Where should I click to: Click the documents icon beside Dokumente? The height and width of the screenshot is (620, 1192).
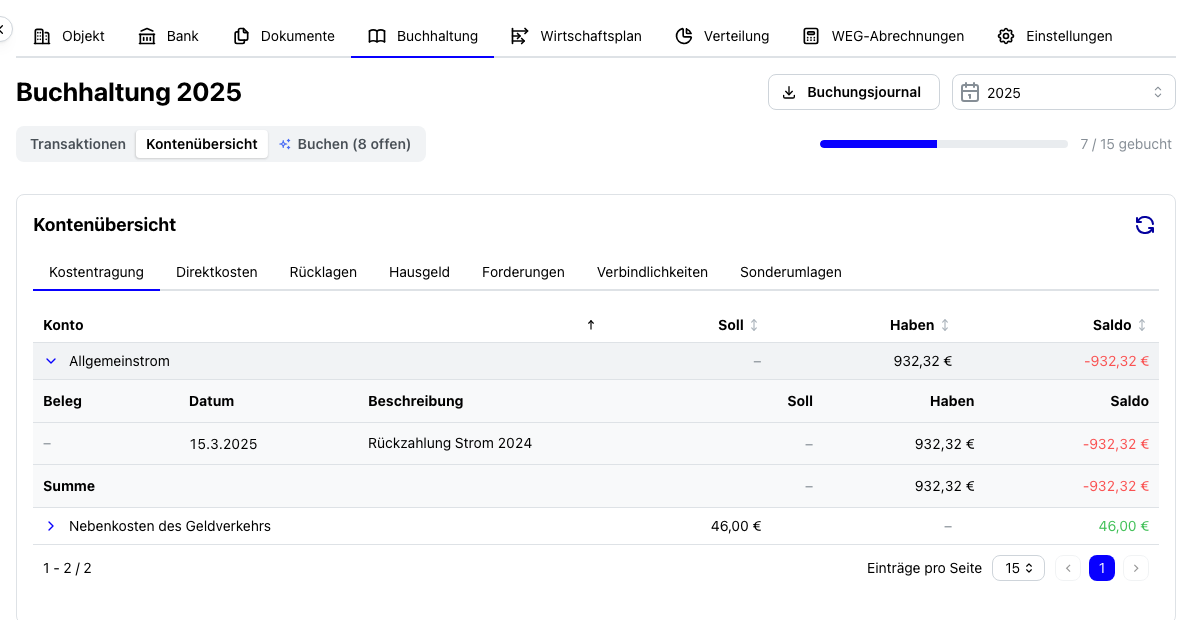pos(241,36)
